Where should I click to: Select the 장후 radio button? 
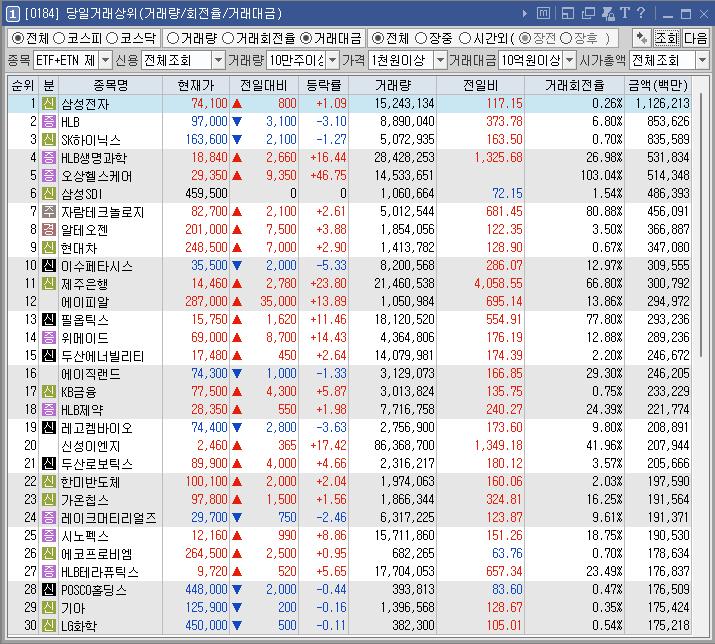[565, 38]
